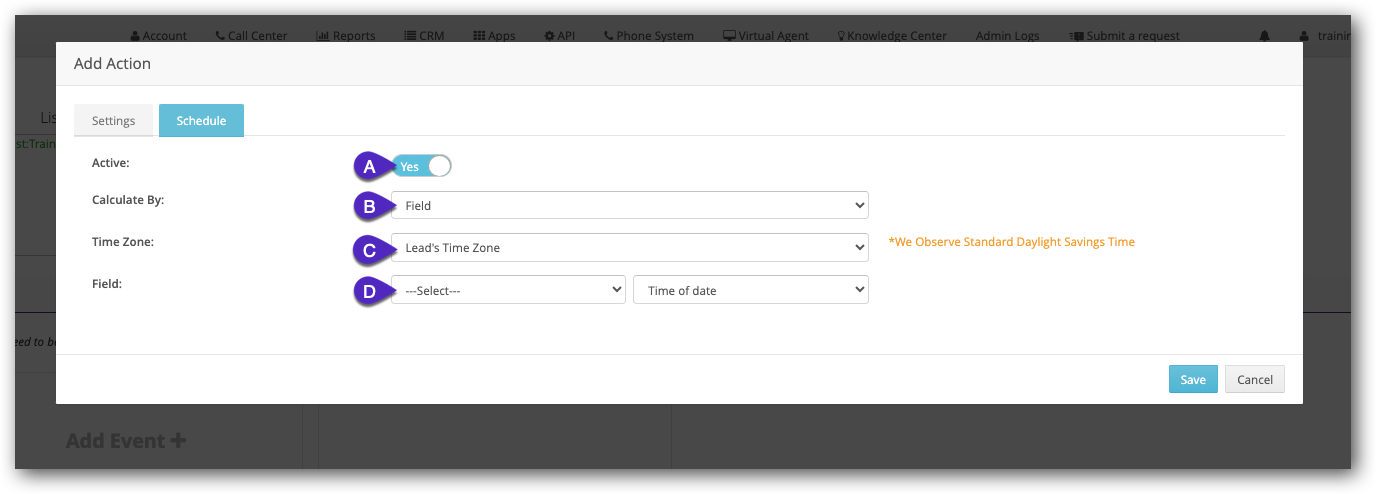Screen dimensions: 1376x494
Task: Open the Account menu
Action: click(x=158, y=35)
